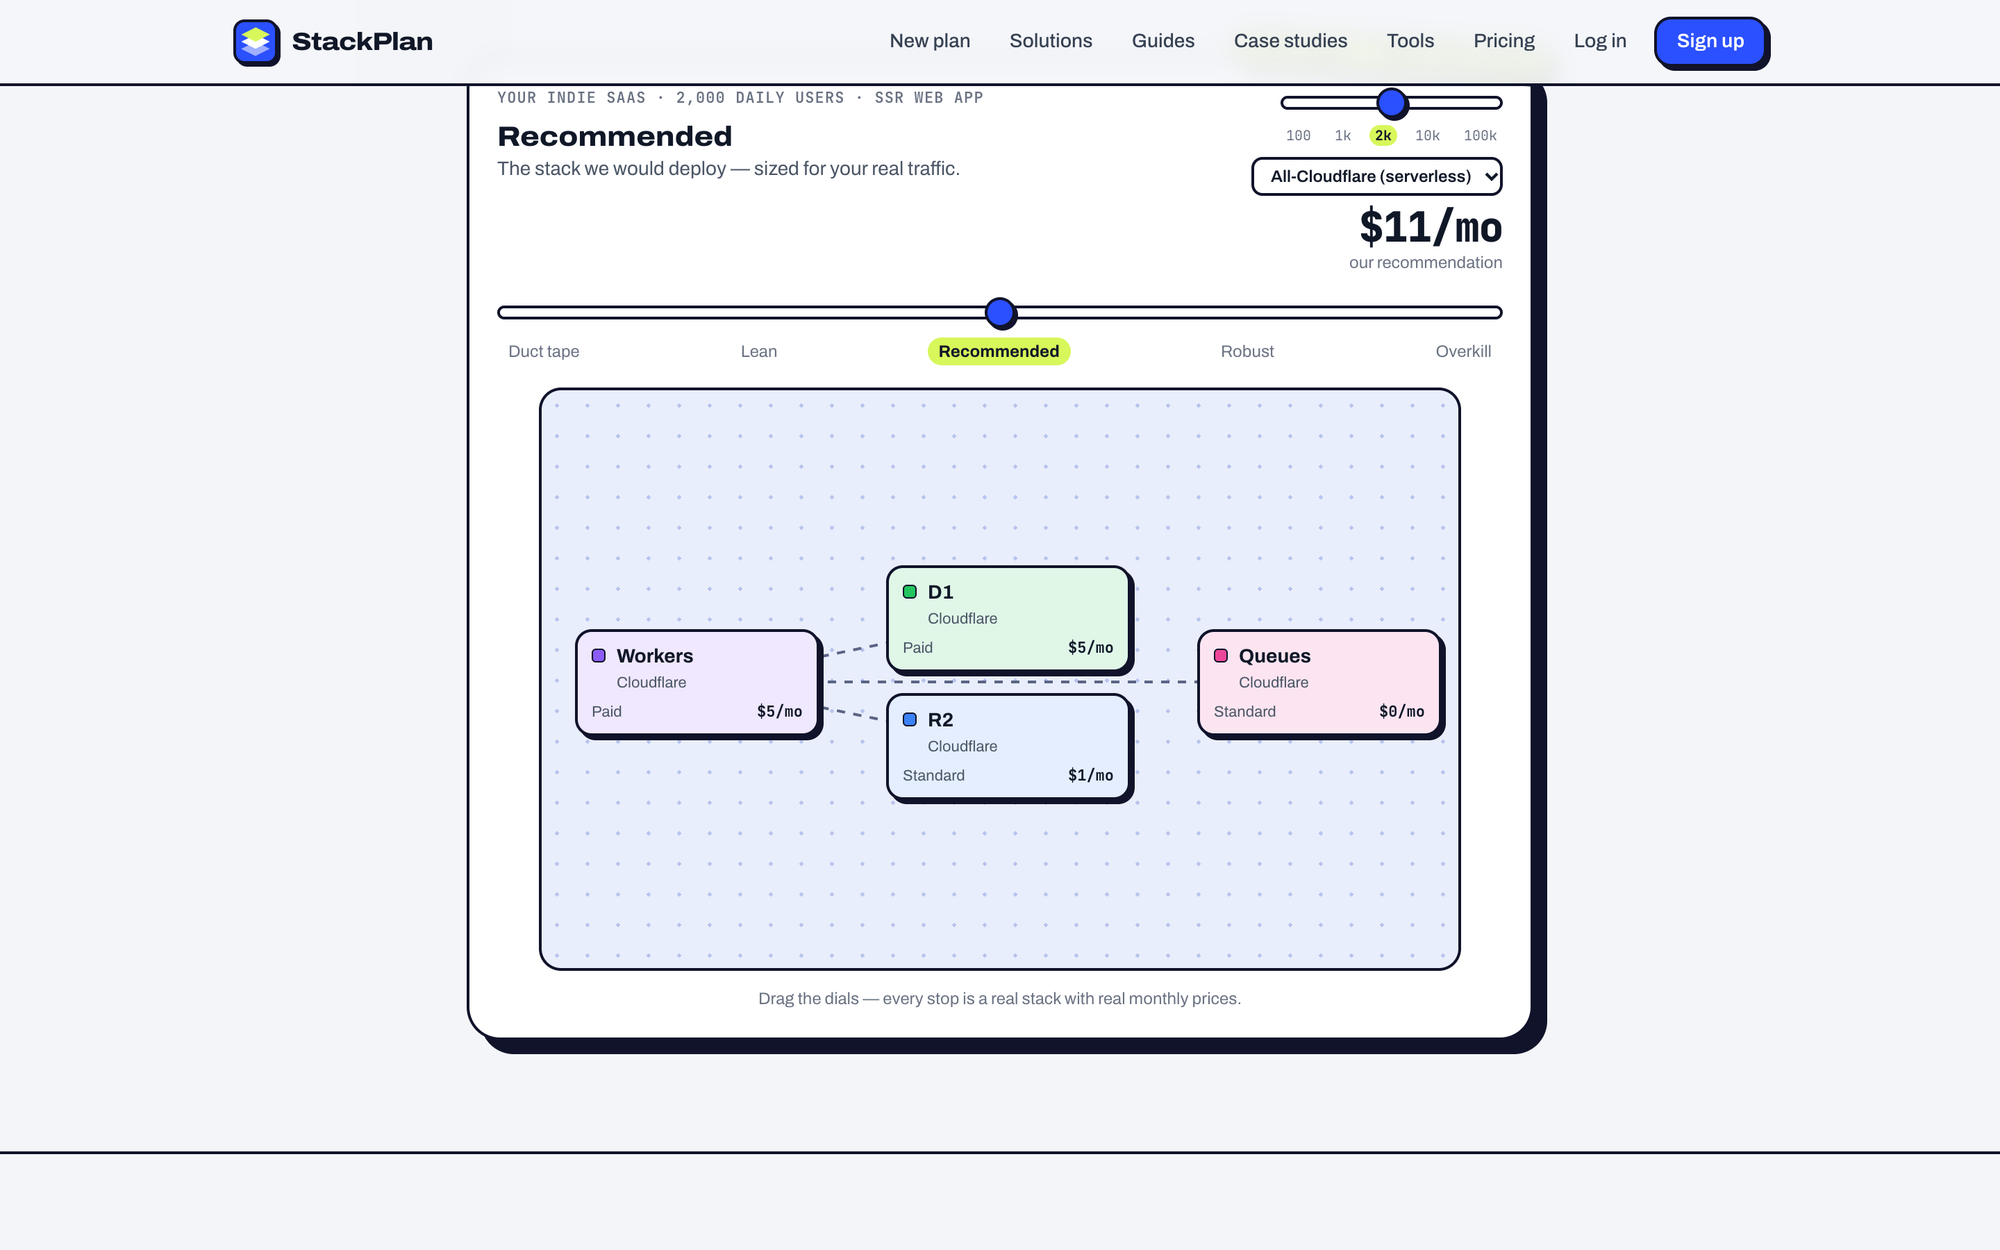The height and width of the screenshot is (1250, 2000).
Task: Select the R2 storage node card
Action: coord(1009,747)
